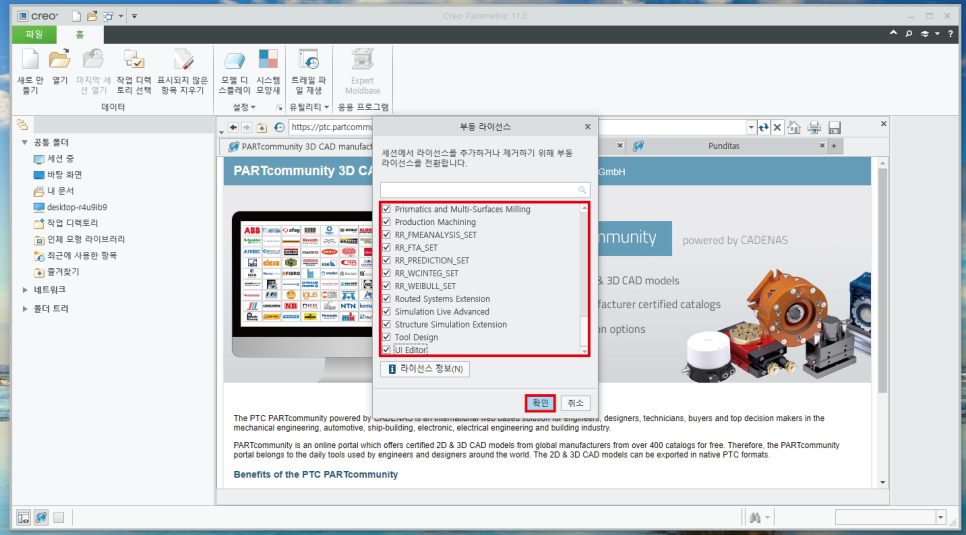Click the folder tree icon above navigator

pyautogui.click(x=23, y=125)
